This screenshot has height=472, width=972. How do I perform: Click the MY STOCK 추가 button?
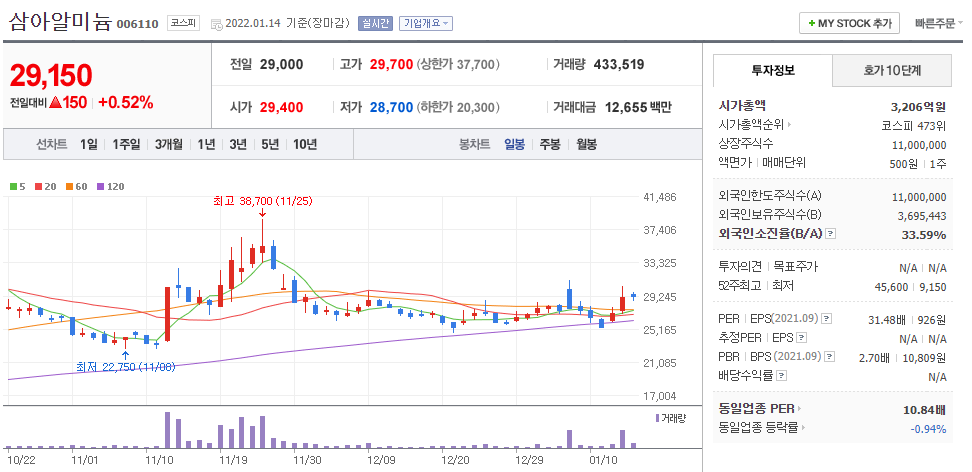pyautogui.click(x=849, y=24)
